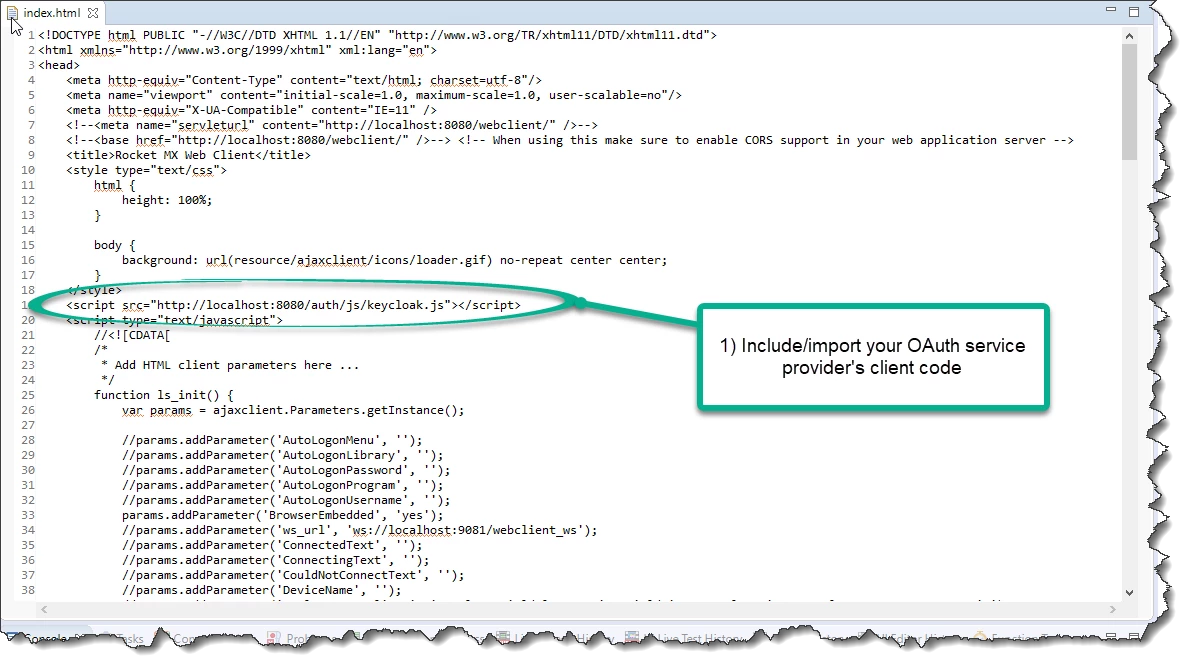1194x672 pixels.
Task: Click the 'ConnectingText' parameter line
Action: point(276,561)
